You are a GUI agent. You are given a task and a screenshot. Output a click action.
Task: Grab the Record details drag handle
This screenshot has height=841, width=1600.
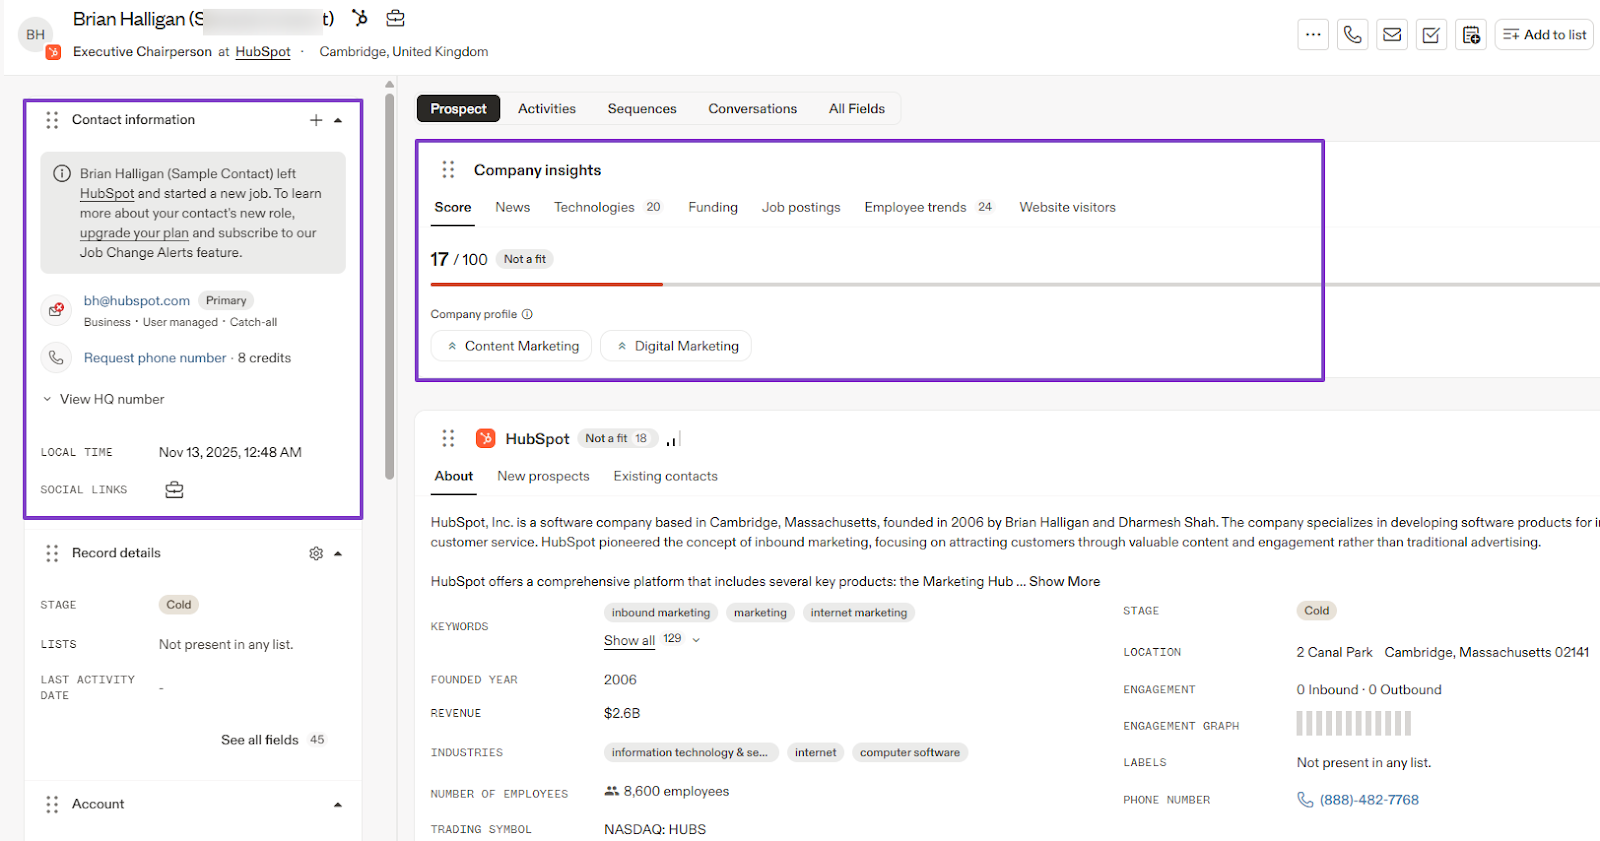click(x=52, y=553)
